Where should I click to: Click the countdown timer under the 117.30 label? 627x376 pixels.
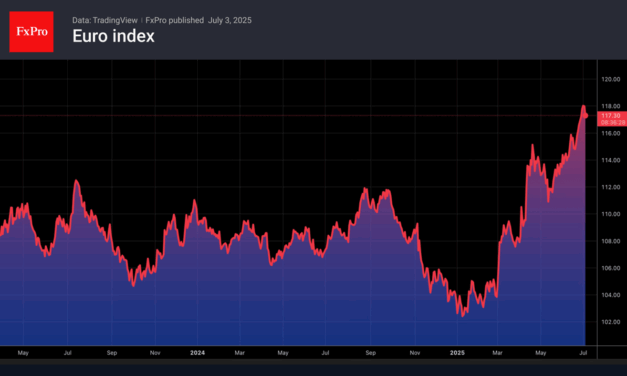click(x=613, y=122)
